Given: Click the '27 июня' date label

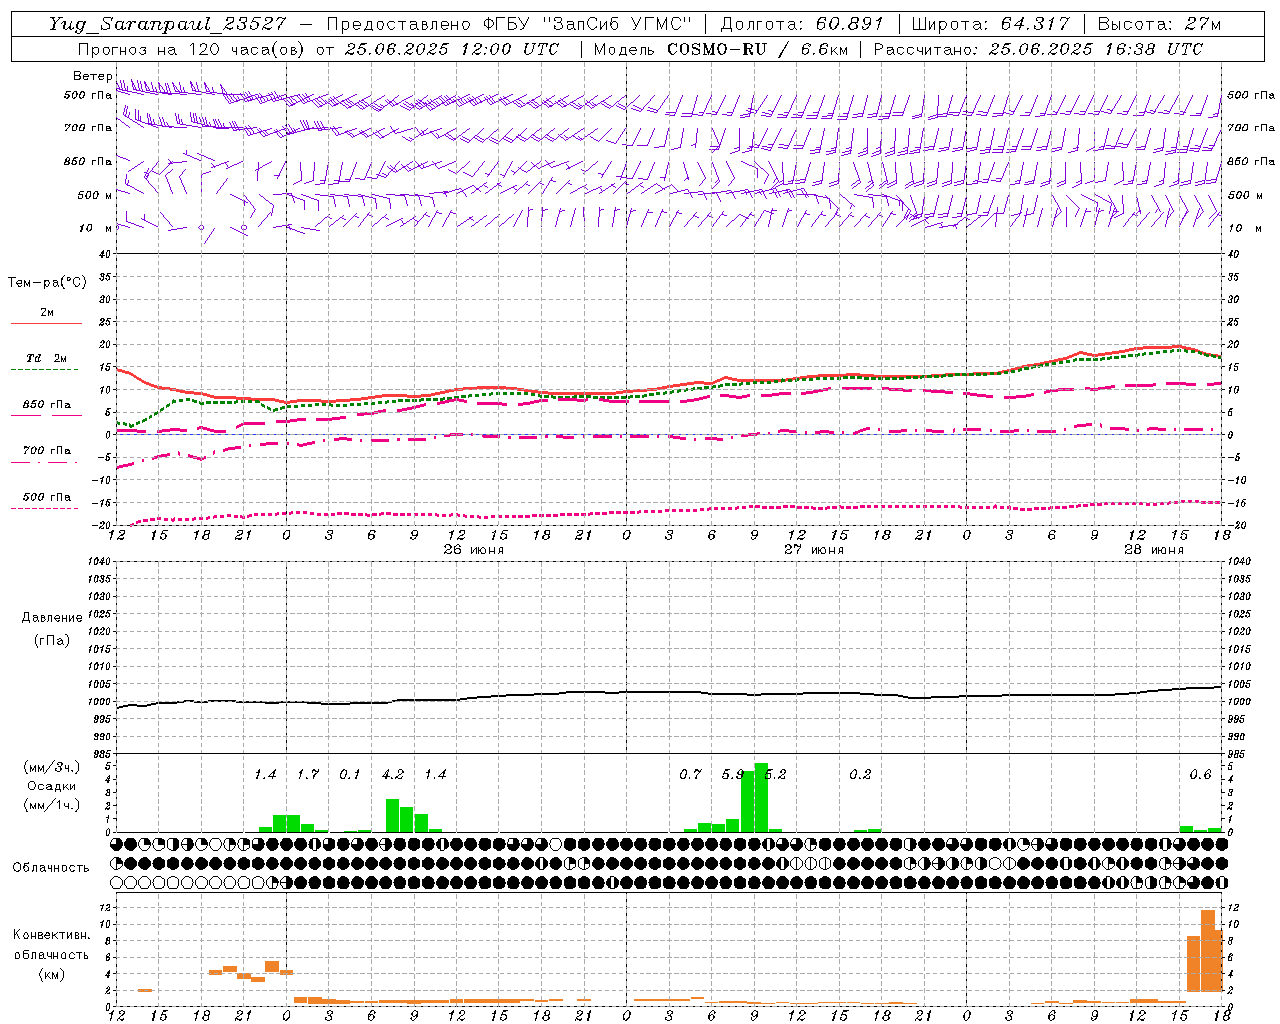Looking at the screenshot, I should tap(813, 550).
